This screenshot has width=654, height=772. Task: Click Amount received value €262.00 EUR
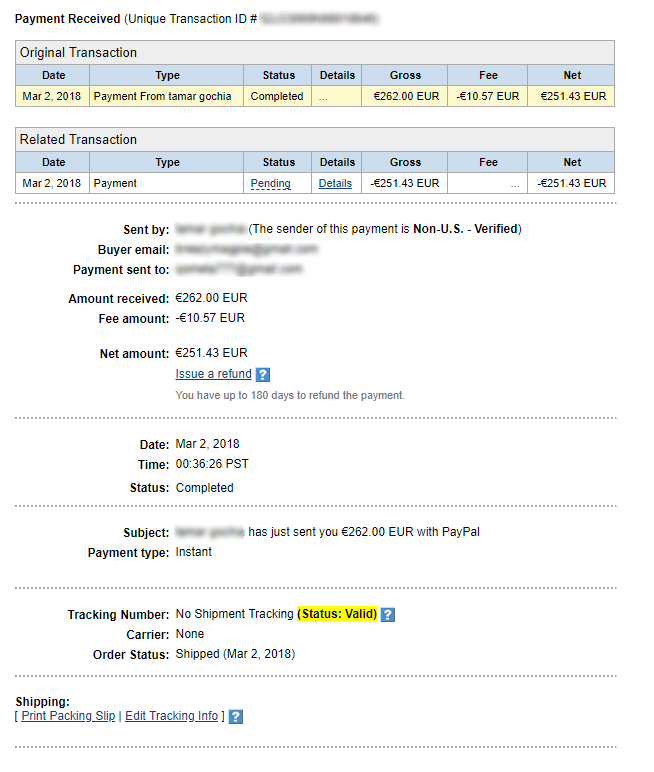coord(212,298)
